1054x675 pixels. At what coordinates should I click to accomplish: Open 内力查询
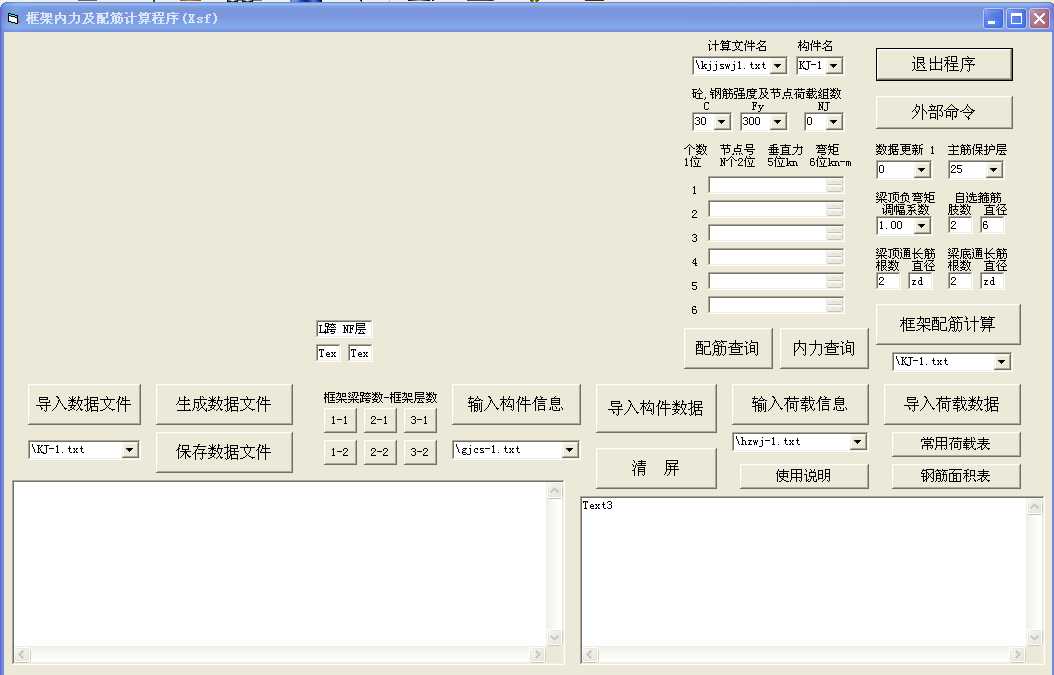point(824,348)
